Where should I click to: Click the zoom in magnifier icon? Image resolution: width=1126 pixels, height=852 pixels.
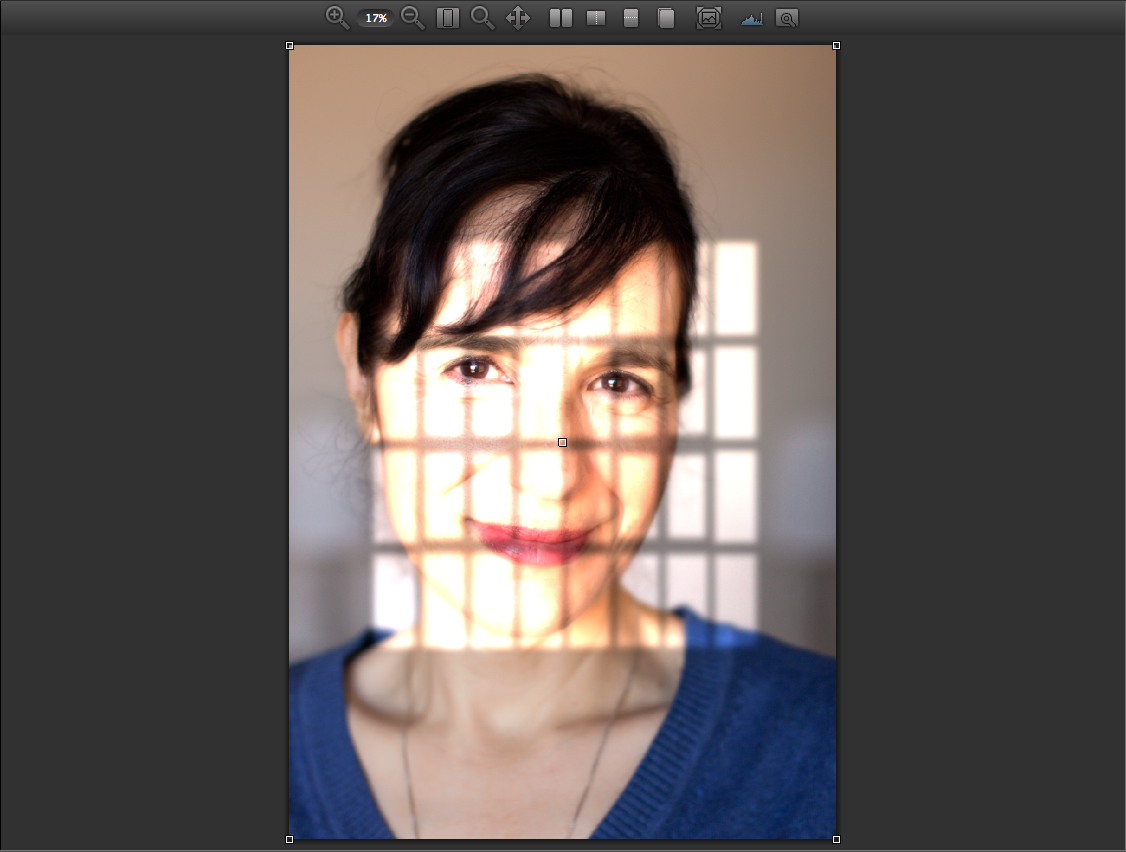[x=337, y=17]
